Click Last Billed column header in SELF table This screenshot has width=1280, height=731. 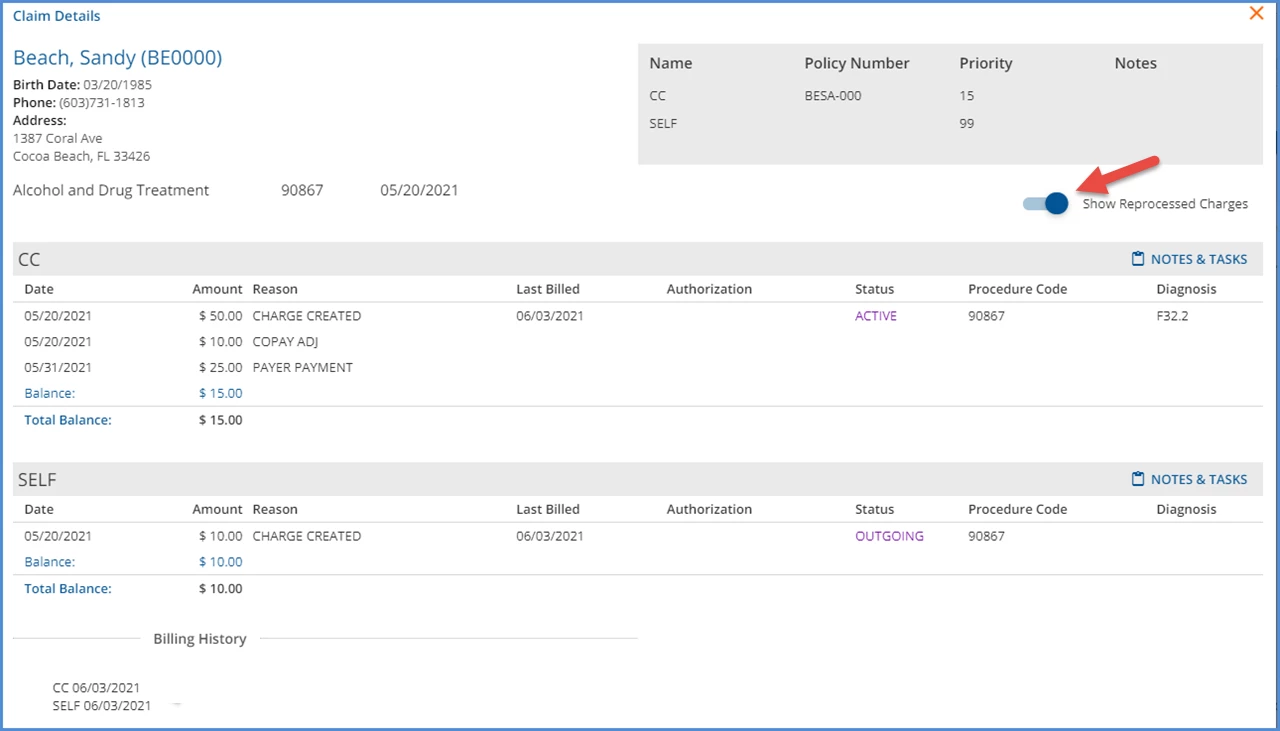coord(548,509)
